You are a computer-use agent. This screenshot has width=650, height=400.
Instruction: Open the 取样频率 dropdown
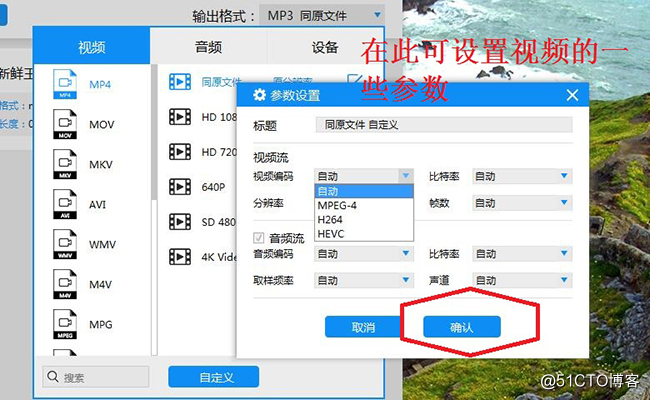click(364, 280)
